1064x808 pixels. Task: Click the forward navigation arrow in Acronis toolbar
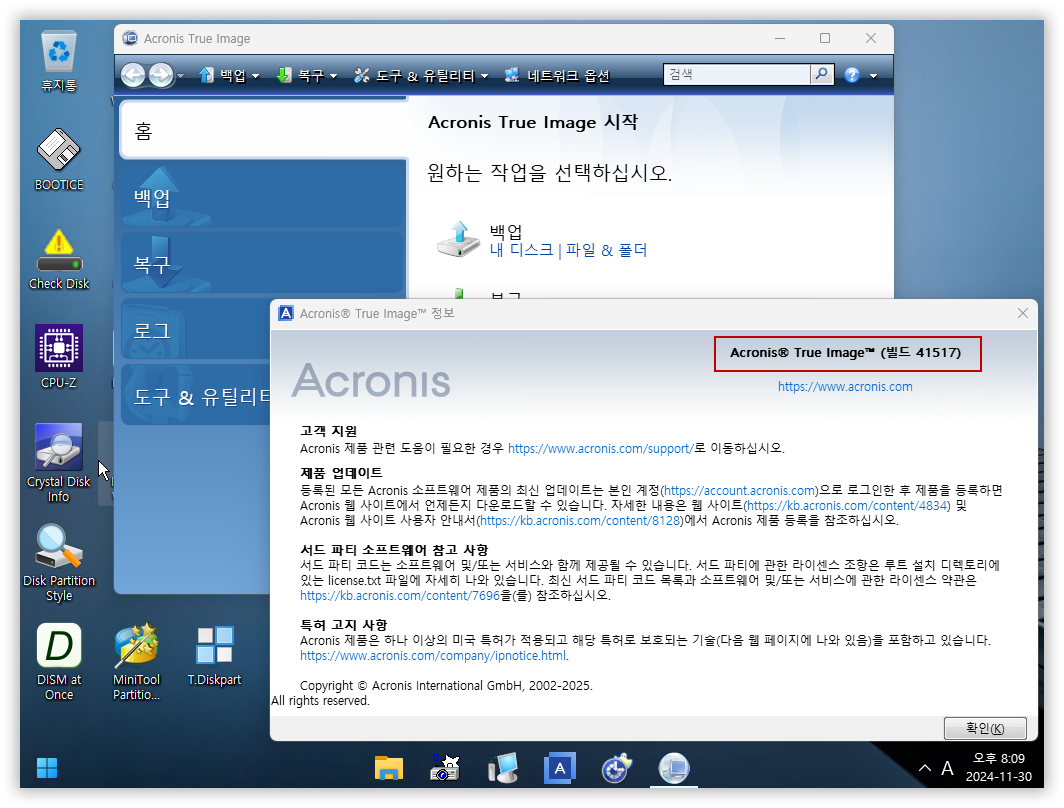(x=161, y=75)
